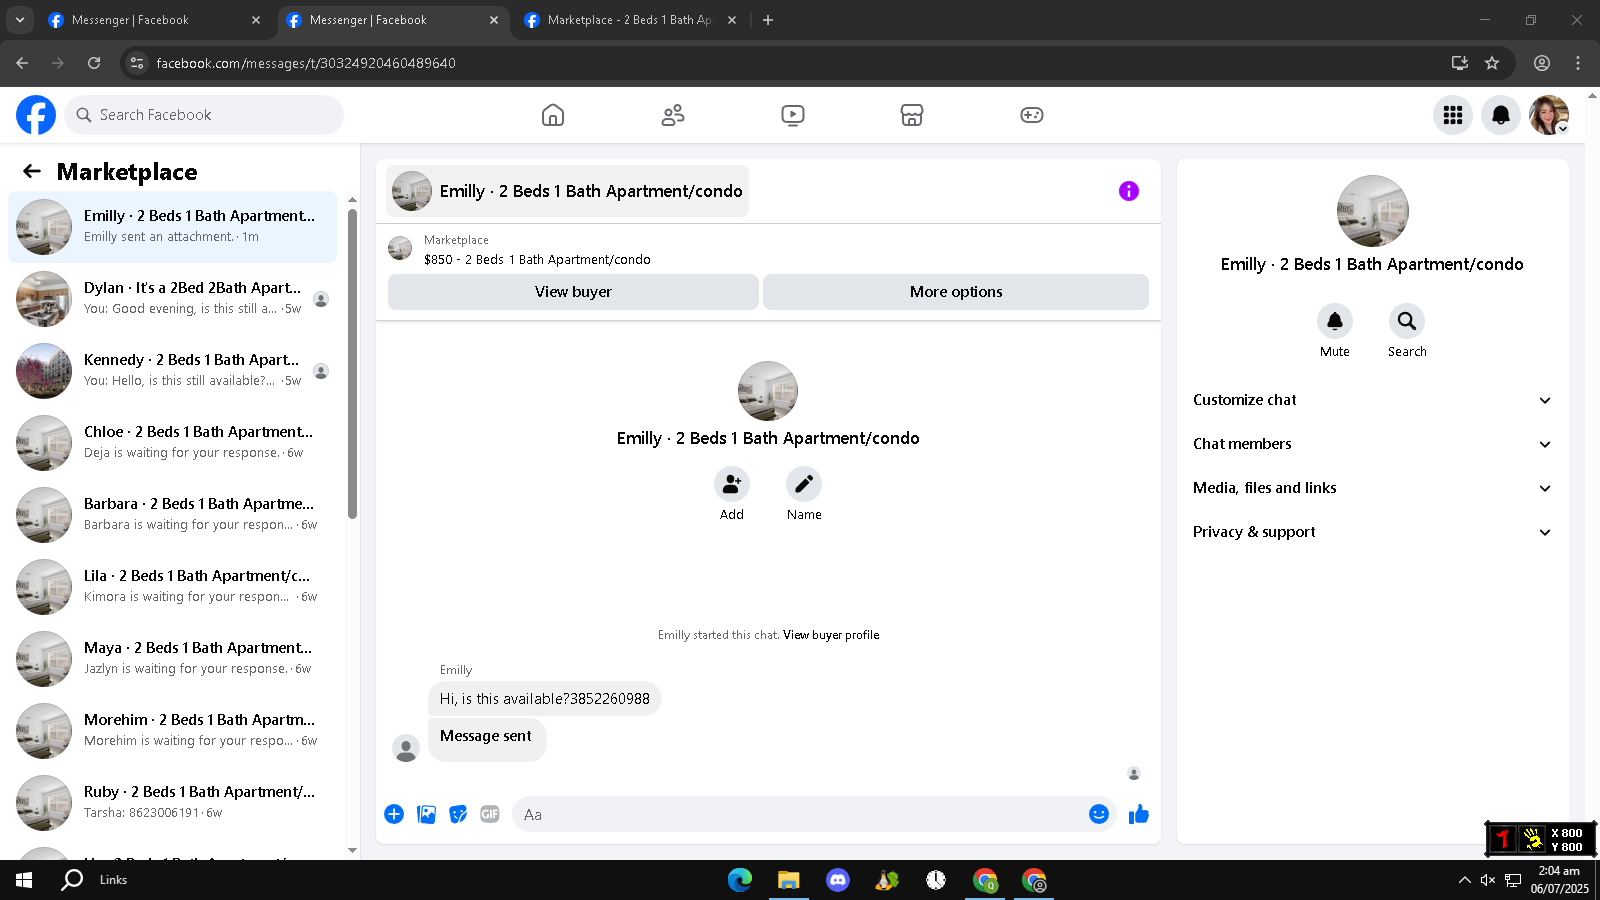The height and width of the screenshot is (900, 1600).
Task: Attach a photo file icon
Action: coord(426,814)
